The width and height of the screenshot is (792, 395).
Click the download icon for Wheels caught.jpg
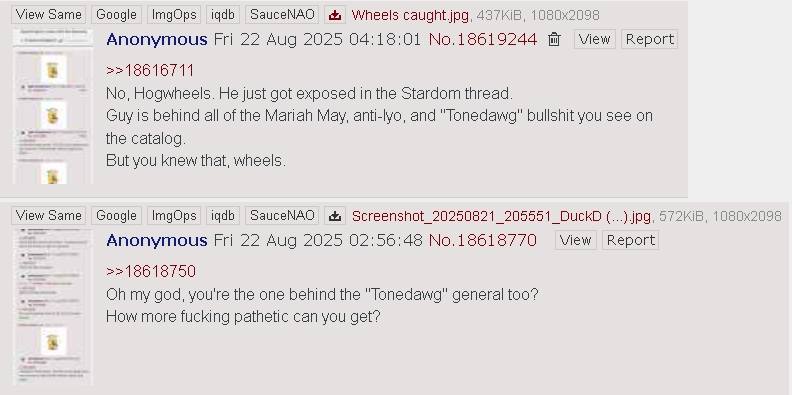(335, 15)
